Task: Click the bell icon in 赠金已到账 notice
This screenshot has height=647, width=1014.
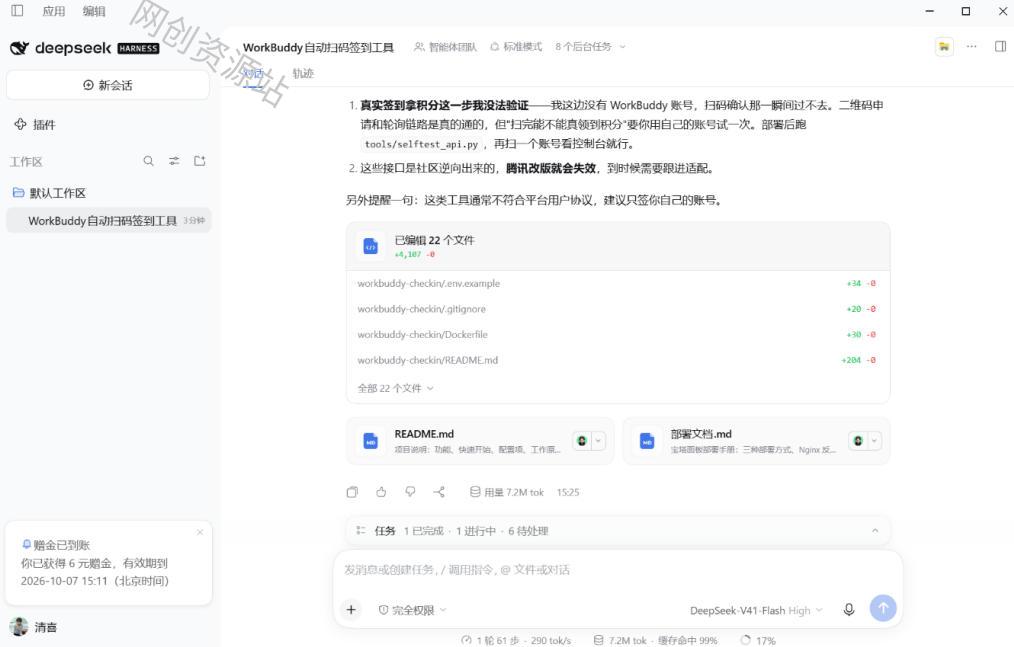Action: pyautogui.click(x=27, y=545)
